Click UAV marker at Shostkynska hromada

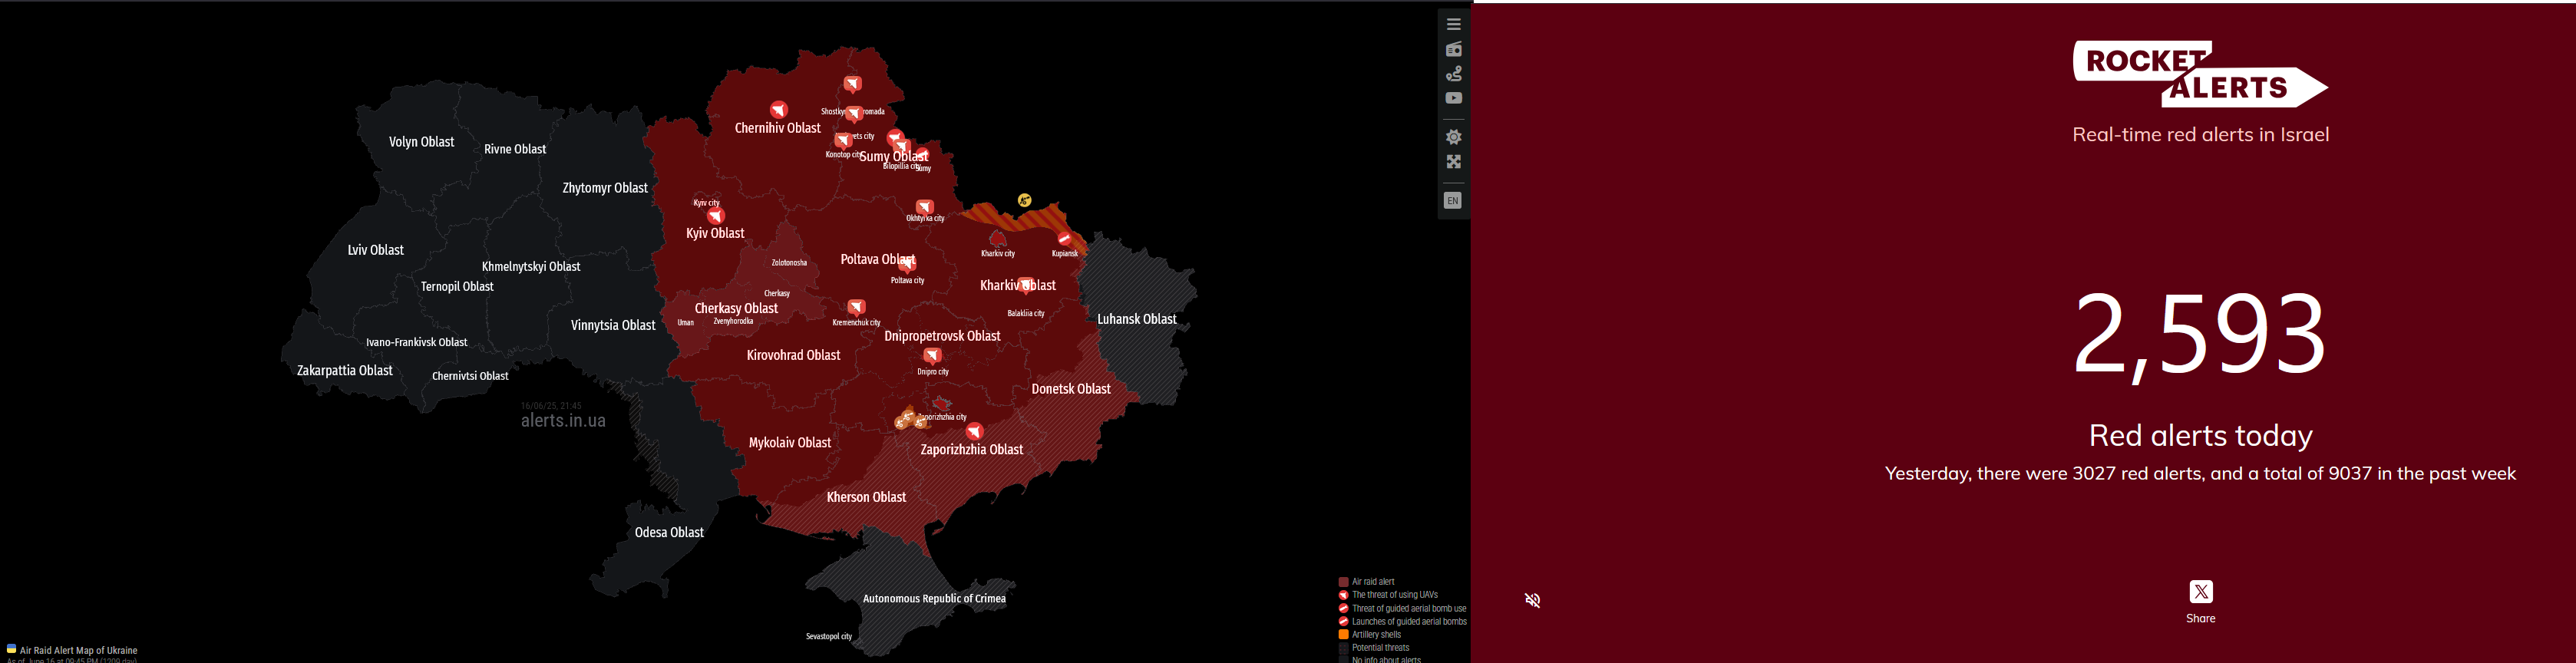pos(854,113)
